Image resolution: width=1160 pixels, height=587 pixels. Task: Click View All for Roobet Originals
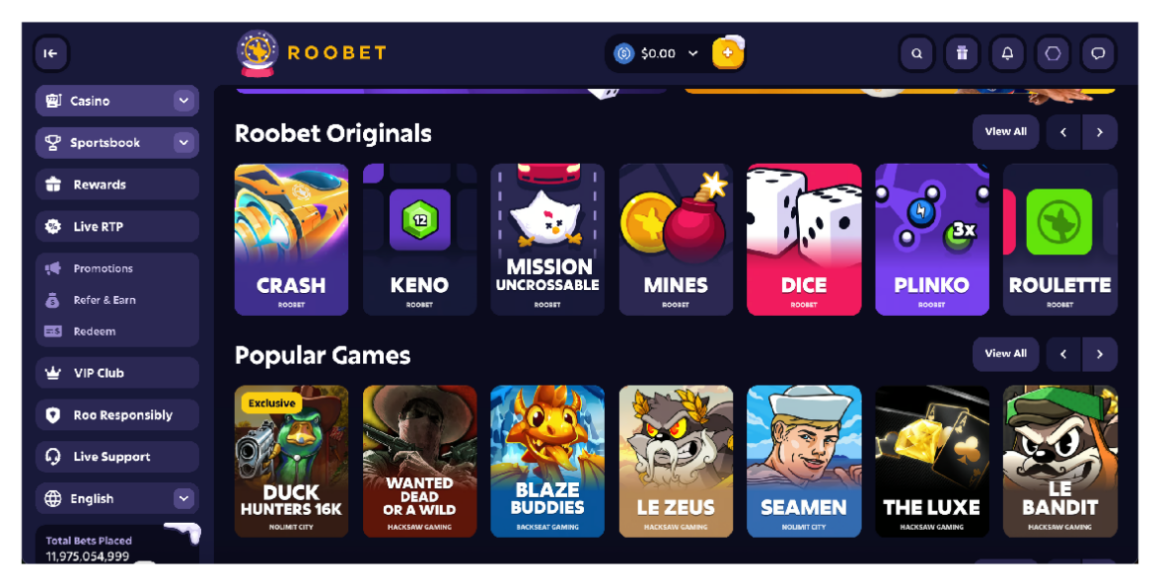click(1005, 132)
